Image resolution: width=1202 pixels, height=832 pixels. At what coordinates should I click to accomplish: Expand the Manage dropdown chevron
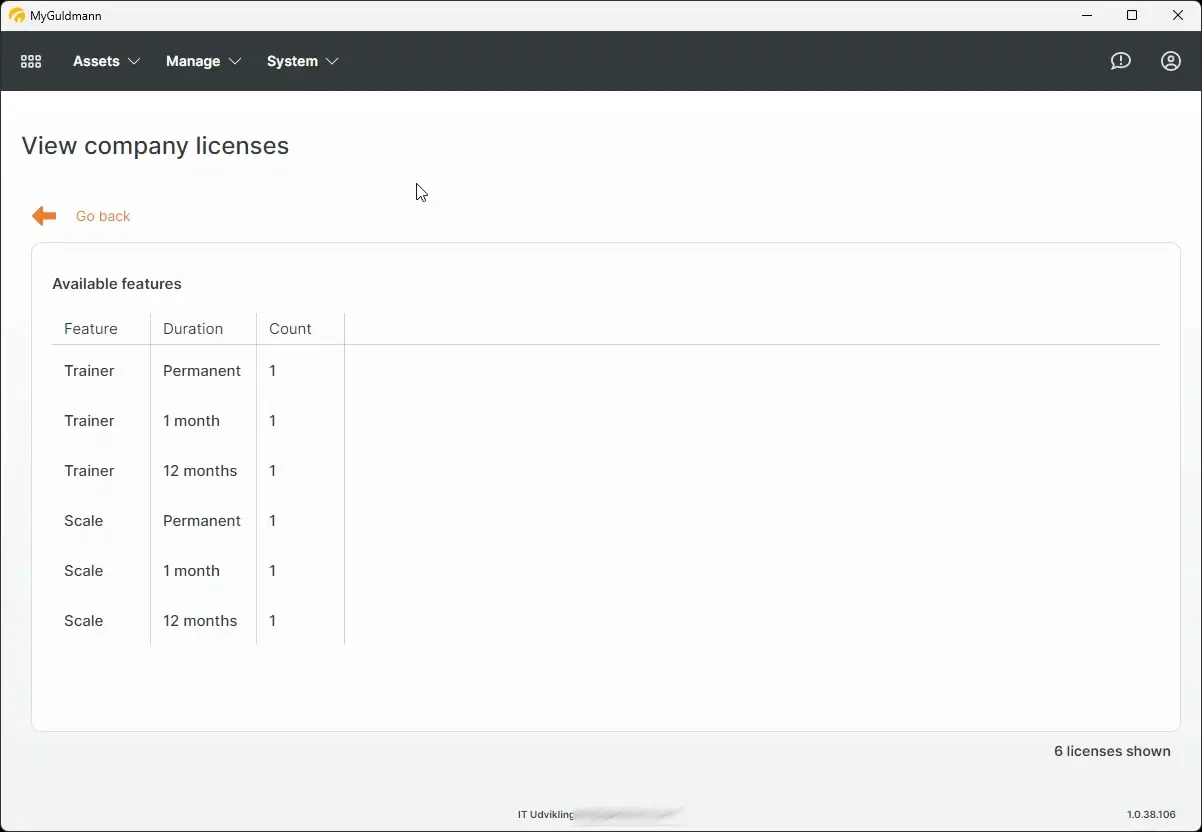pos(237,61)
